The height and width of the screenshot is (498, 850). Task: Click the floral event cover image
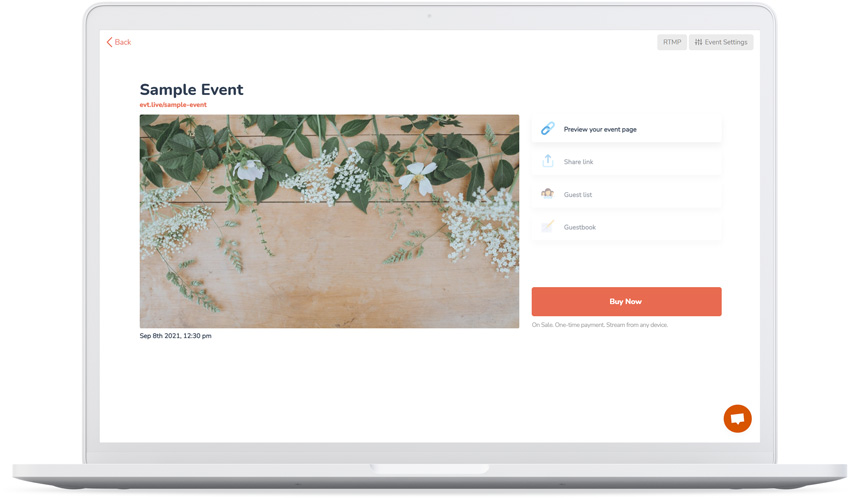point(329,221)
